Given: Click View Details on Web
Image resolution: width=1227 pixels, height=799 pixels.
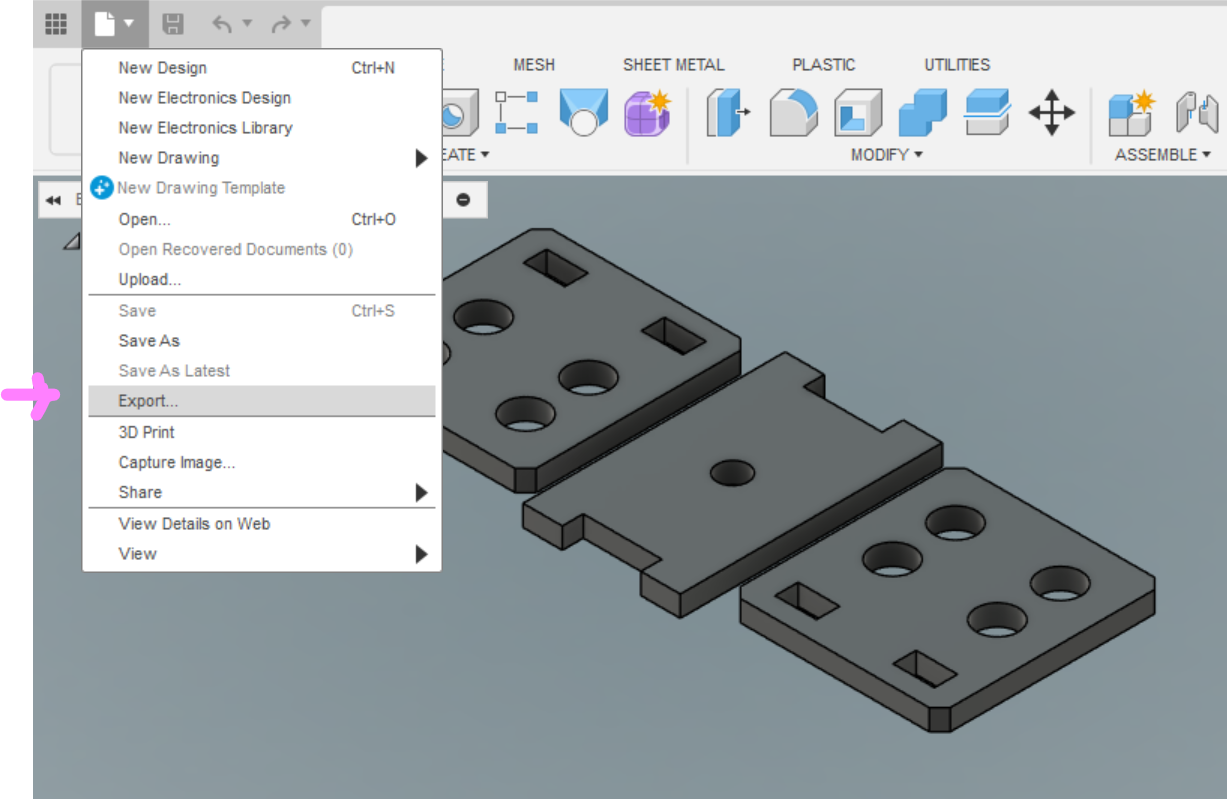Looking at the screenshot, I should 194,523.
